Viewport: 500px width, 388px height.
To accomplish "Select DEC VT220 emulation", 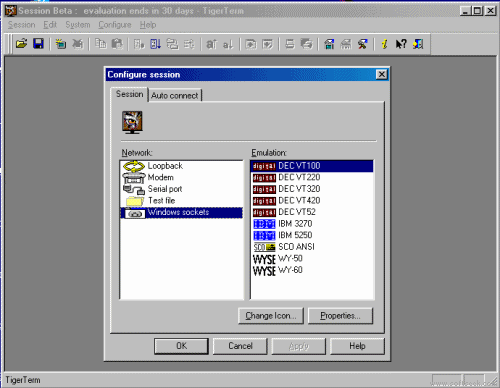I will pyautogui.click(x=312, y=177).
